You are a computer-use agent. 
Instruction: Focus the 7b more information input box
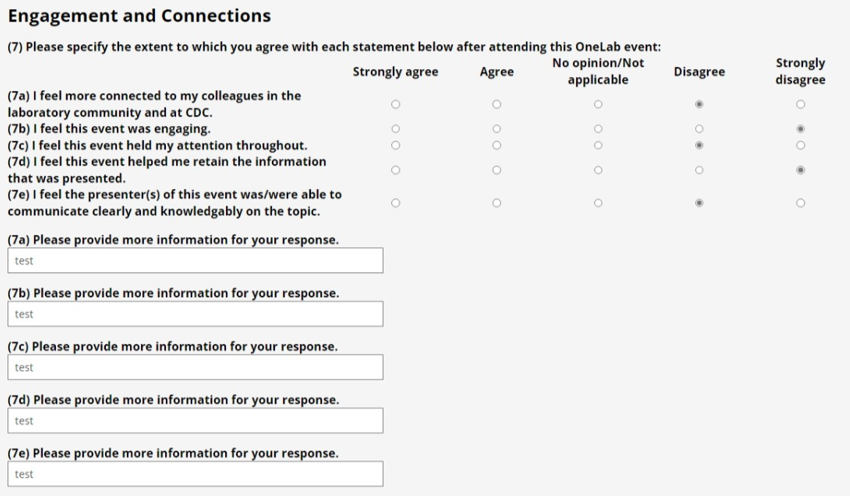(x=195, y=314)
